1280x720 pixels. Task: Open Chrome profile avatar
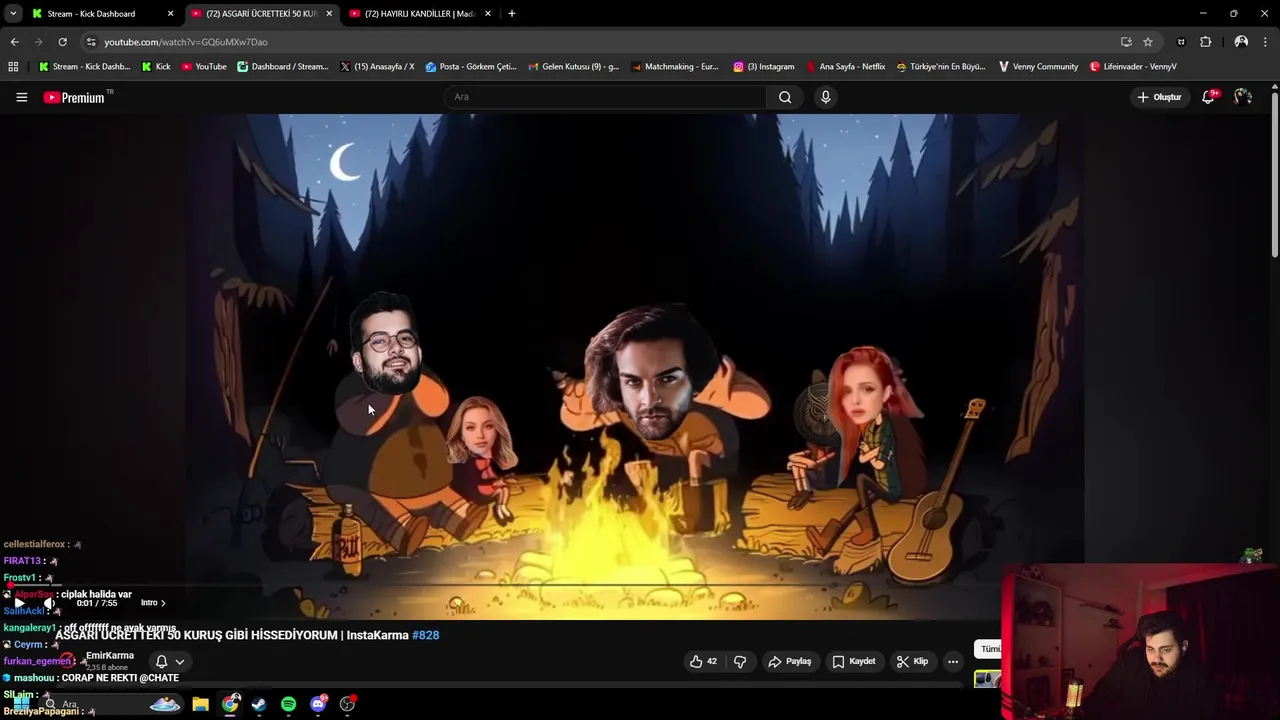tap(1241, 42)
